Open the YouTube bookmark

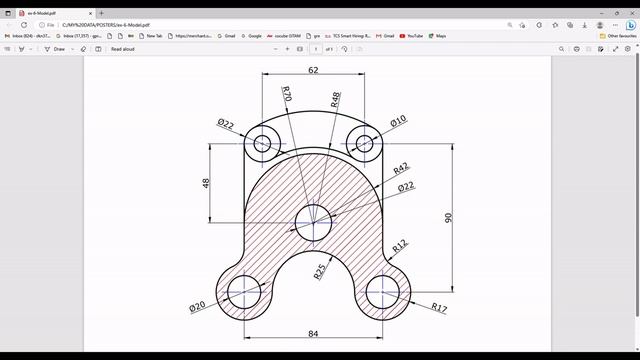click(411, 36)
